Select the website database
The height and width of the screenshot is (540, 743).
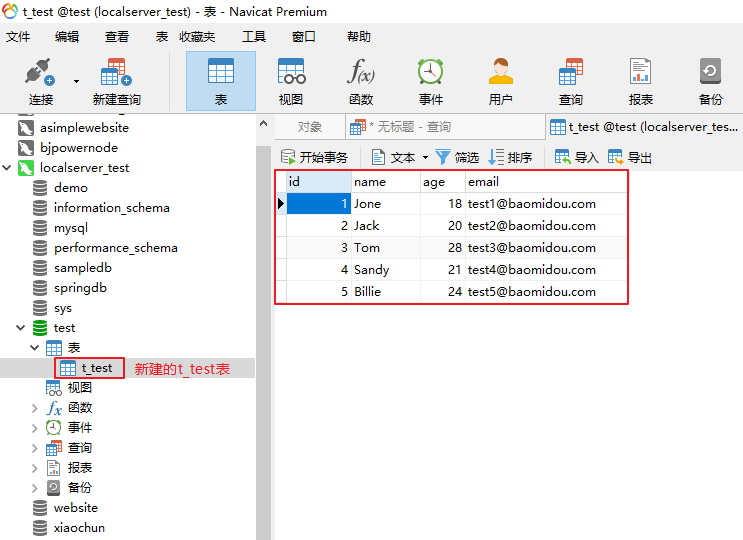coord(76,508)
